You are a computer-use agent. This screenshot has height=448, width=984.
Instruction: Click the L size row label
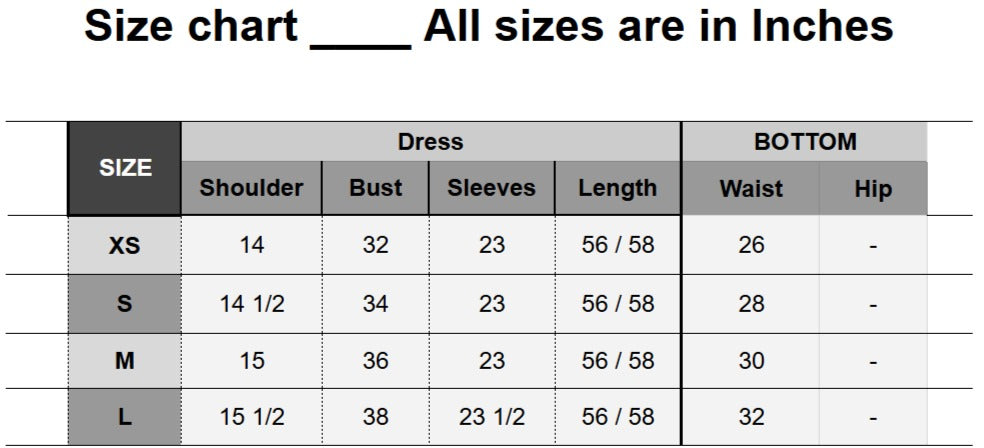(x=125, y=417)
